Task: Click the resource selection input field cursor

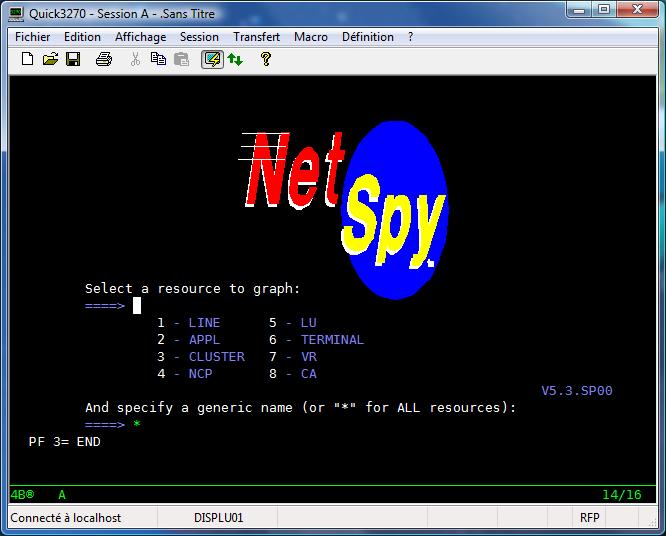Action: [x=137, y=306]
